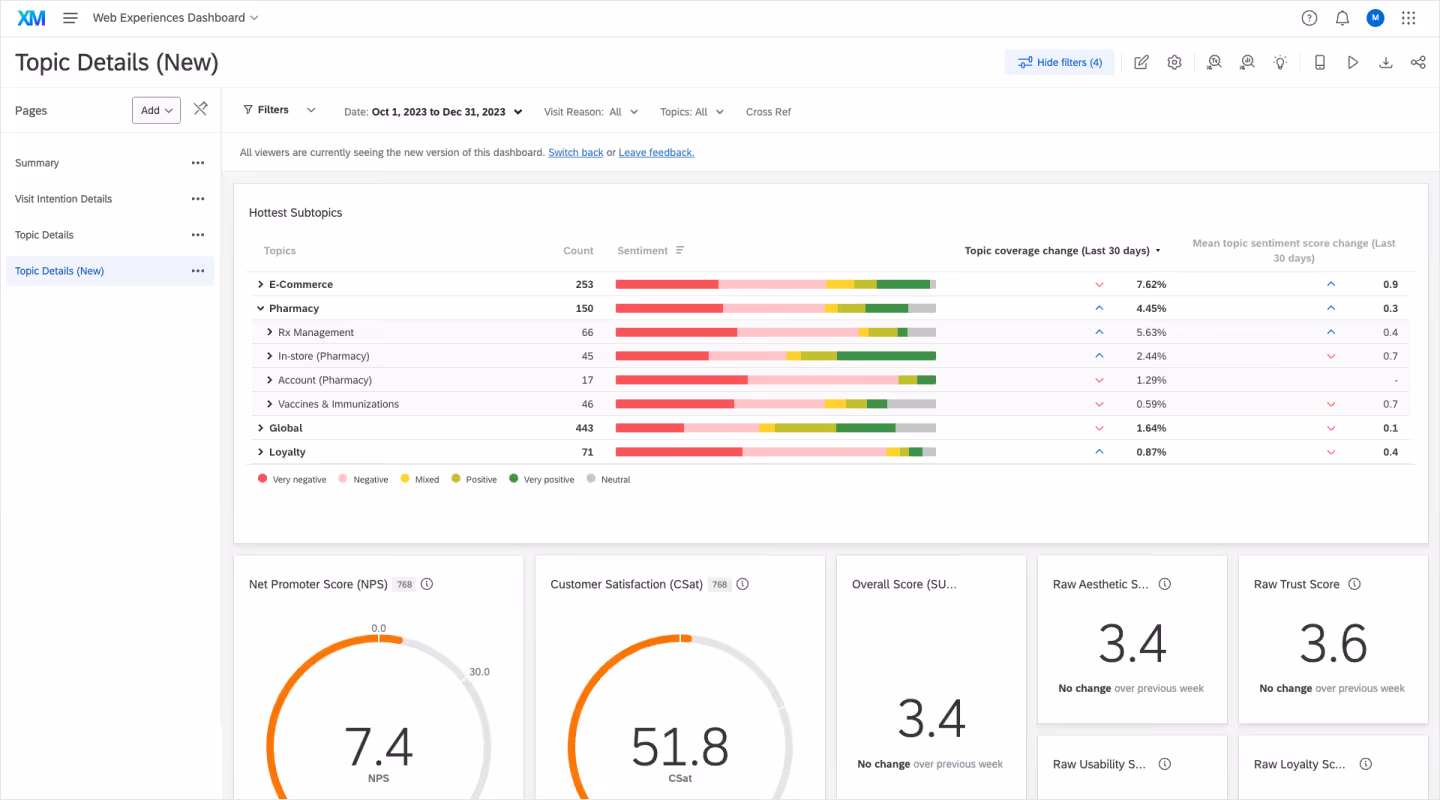The width and height of the screenshot is (1440, 800).
Task: Expand the E-Commerce topic row
Action: [261, 284]
